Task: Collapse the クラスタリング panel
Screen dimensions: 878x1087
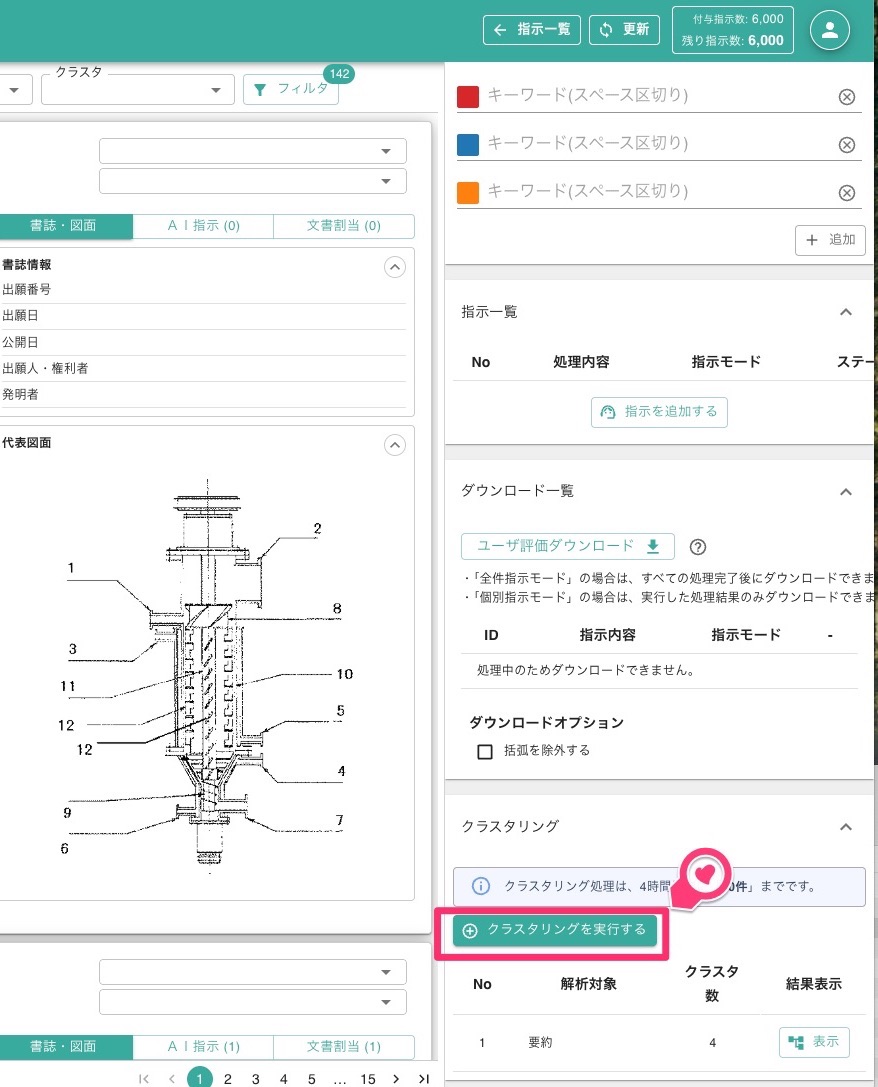Action: [x=845, y=827]
